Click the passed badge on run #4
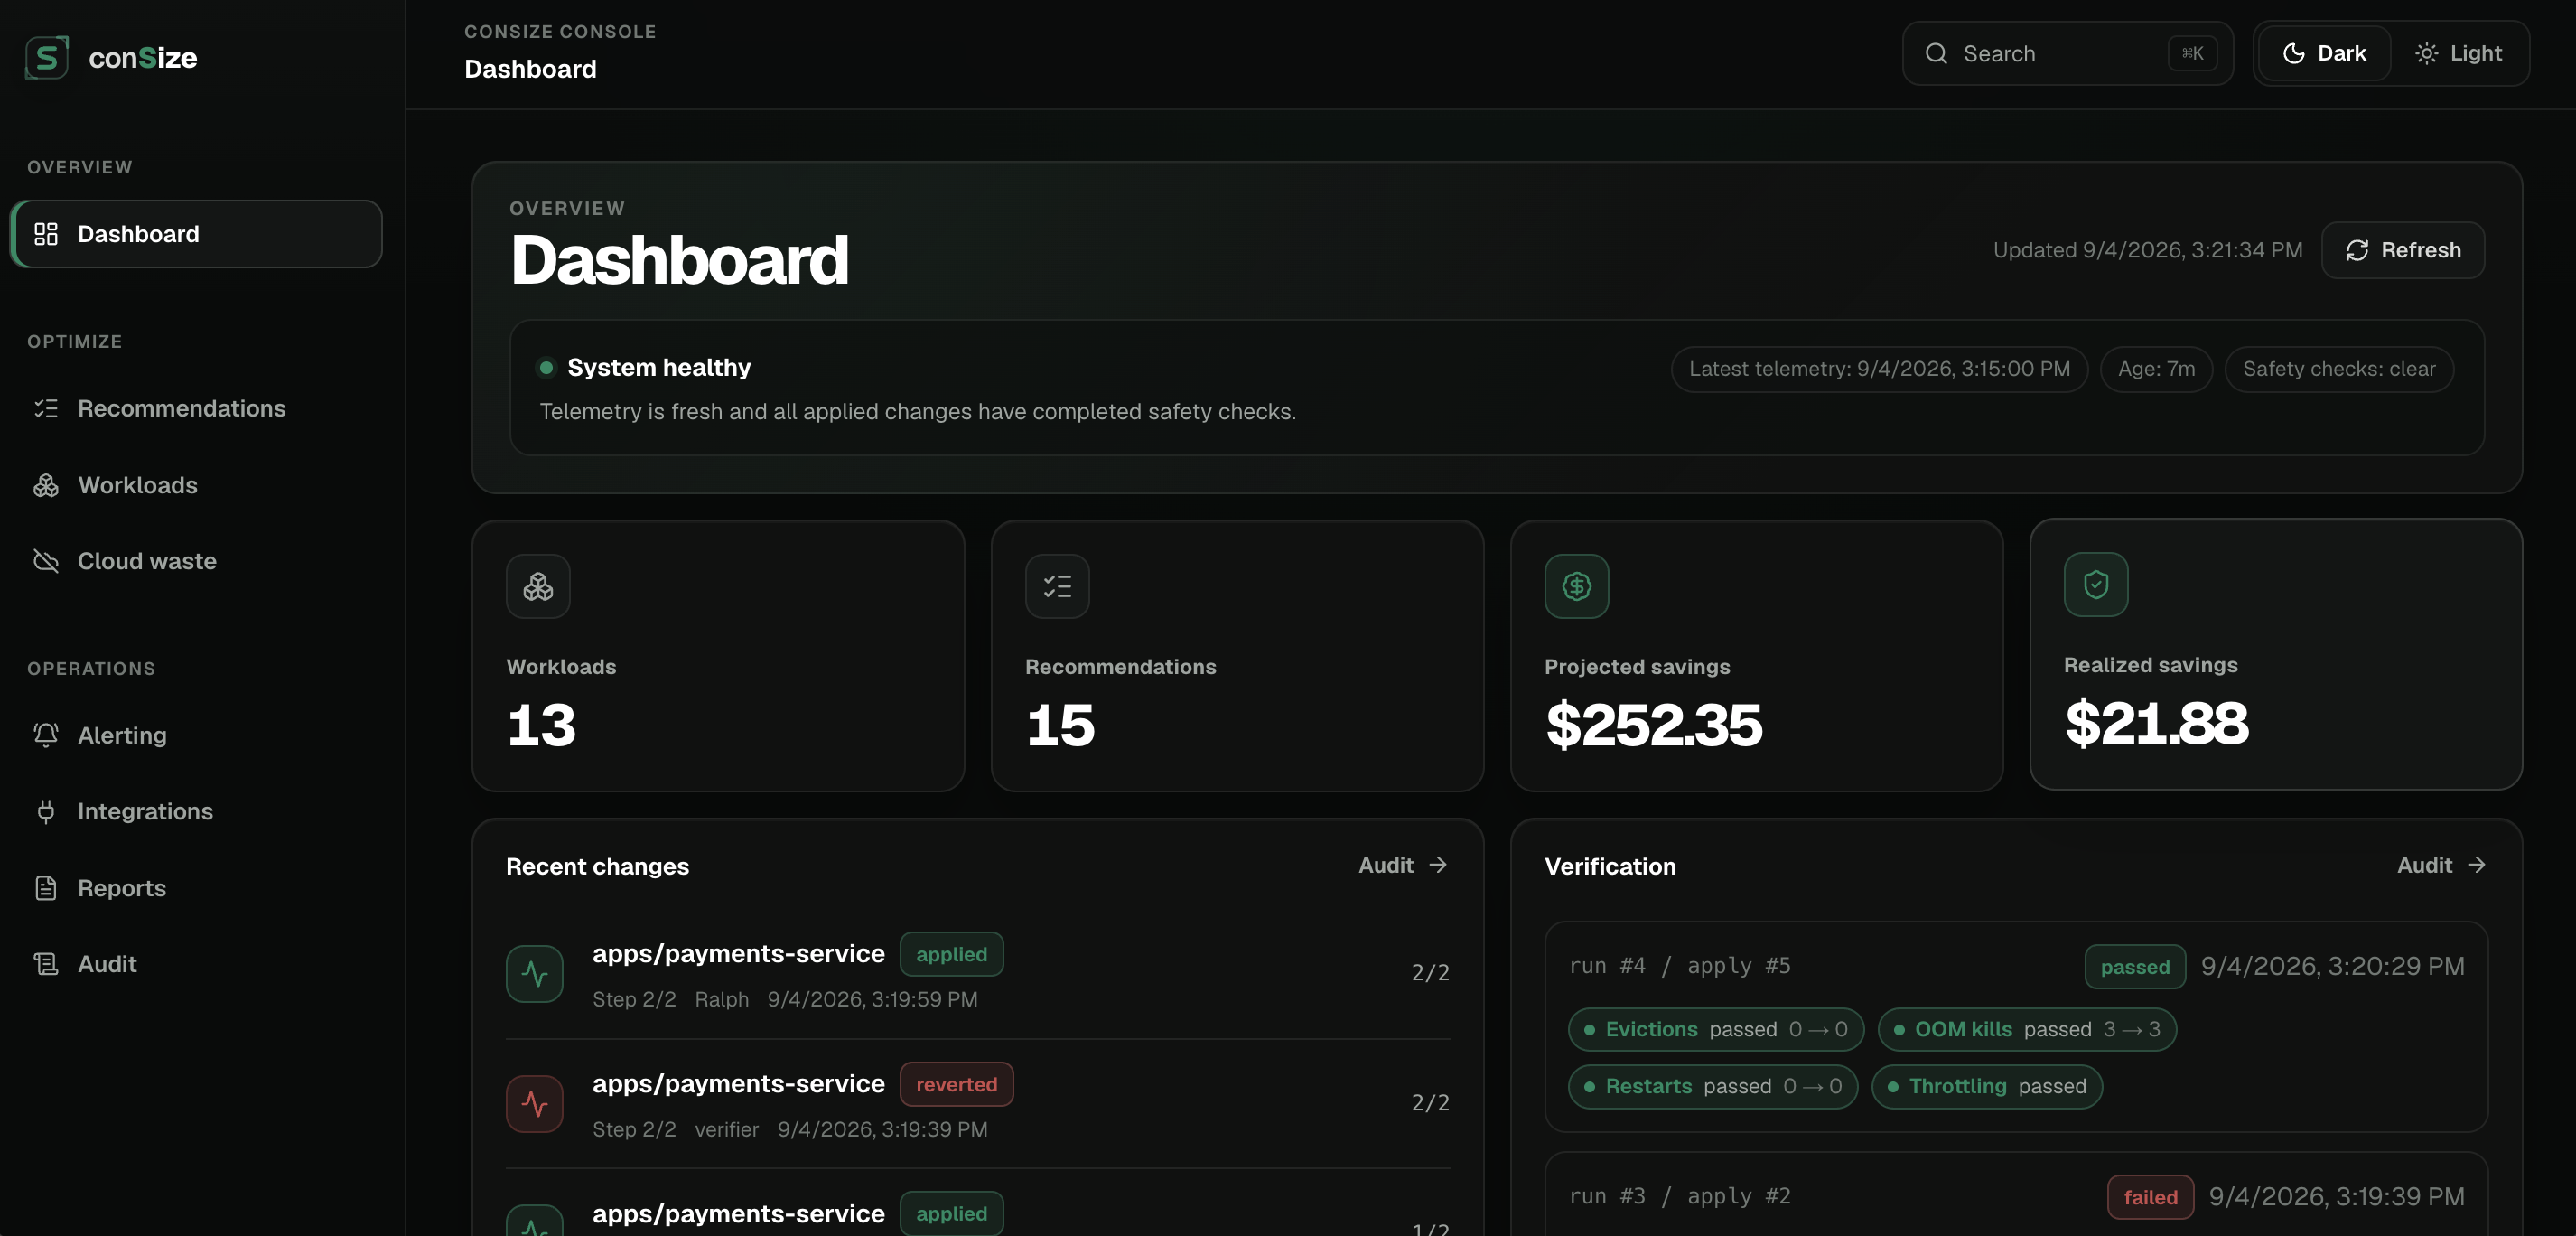 point(2135,967)
